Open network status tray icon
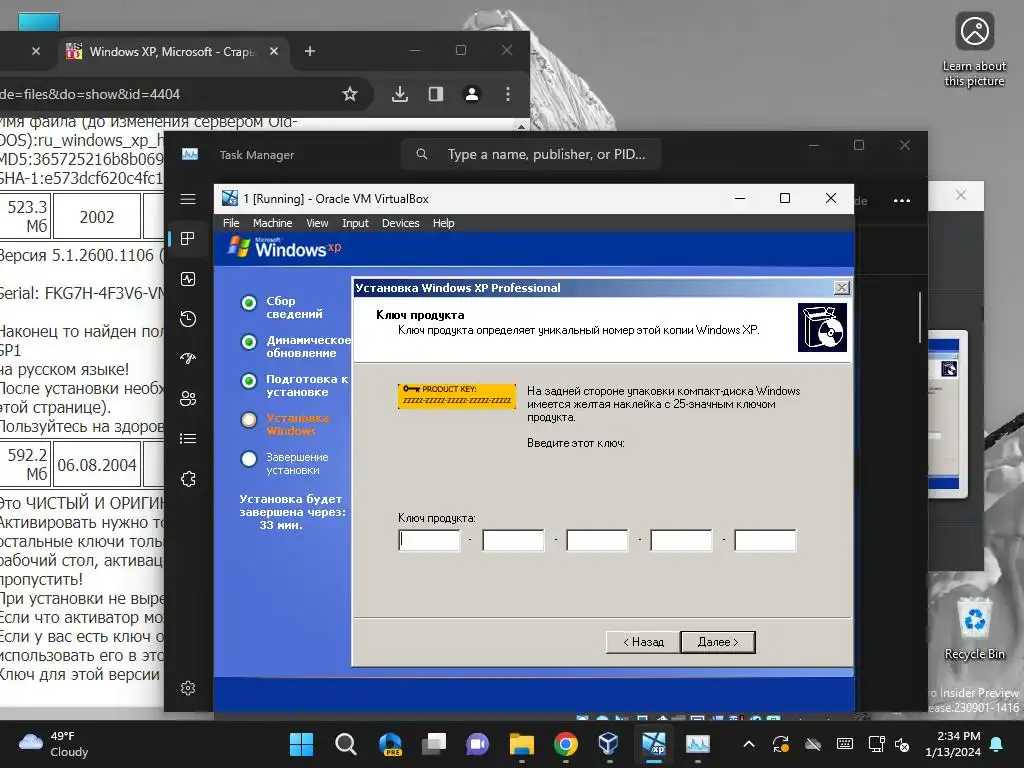This screenshot has width=1024, height=768. [876, 744]
